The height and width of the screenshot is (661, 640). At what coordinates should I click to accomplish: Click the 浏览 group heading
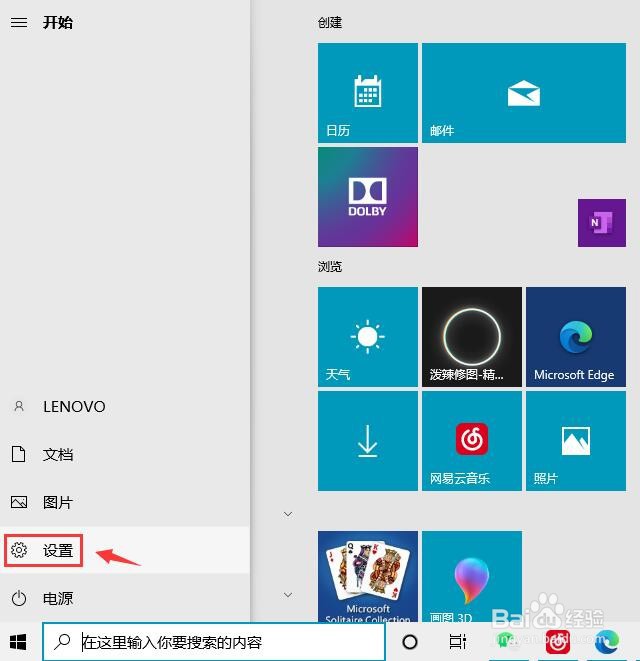point(330,266)
